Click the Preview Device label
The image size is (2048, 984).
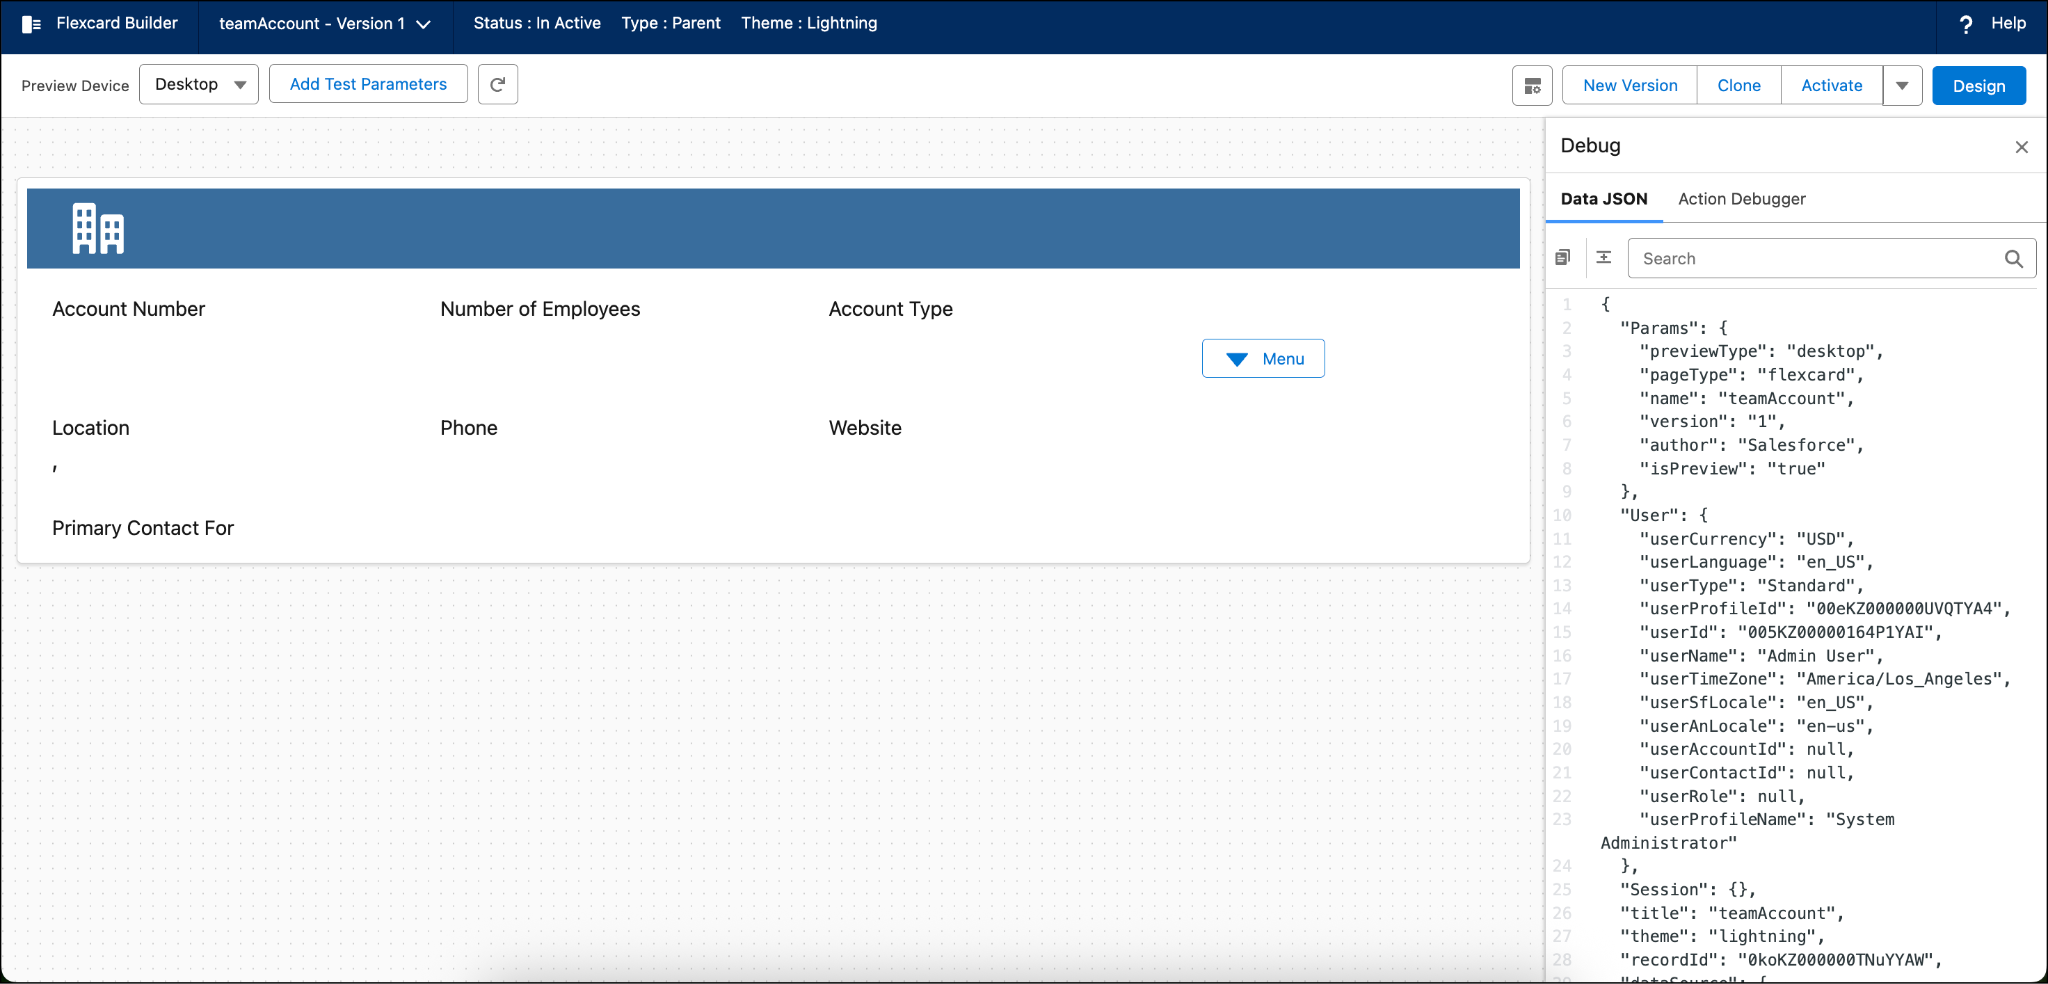[x=75, y=86]
